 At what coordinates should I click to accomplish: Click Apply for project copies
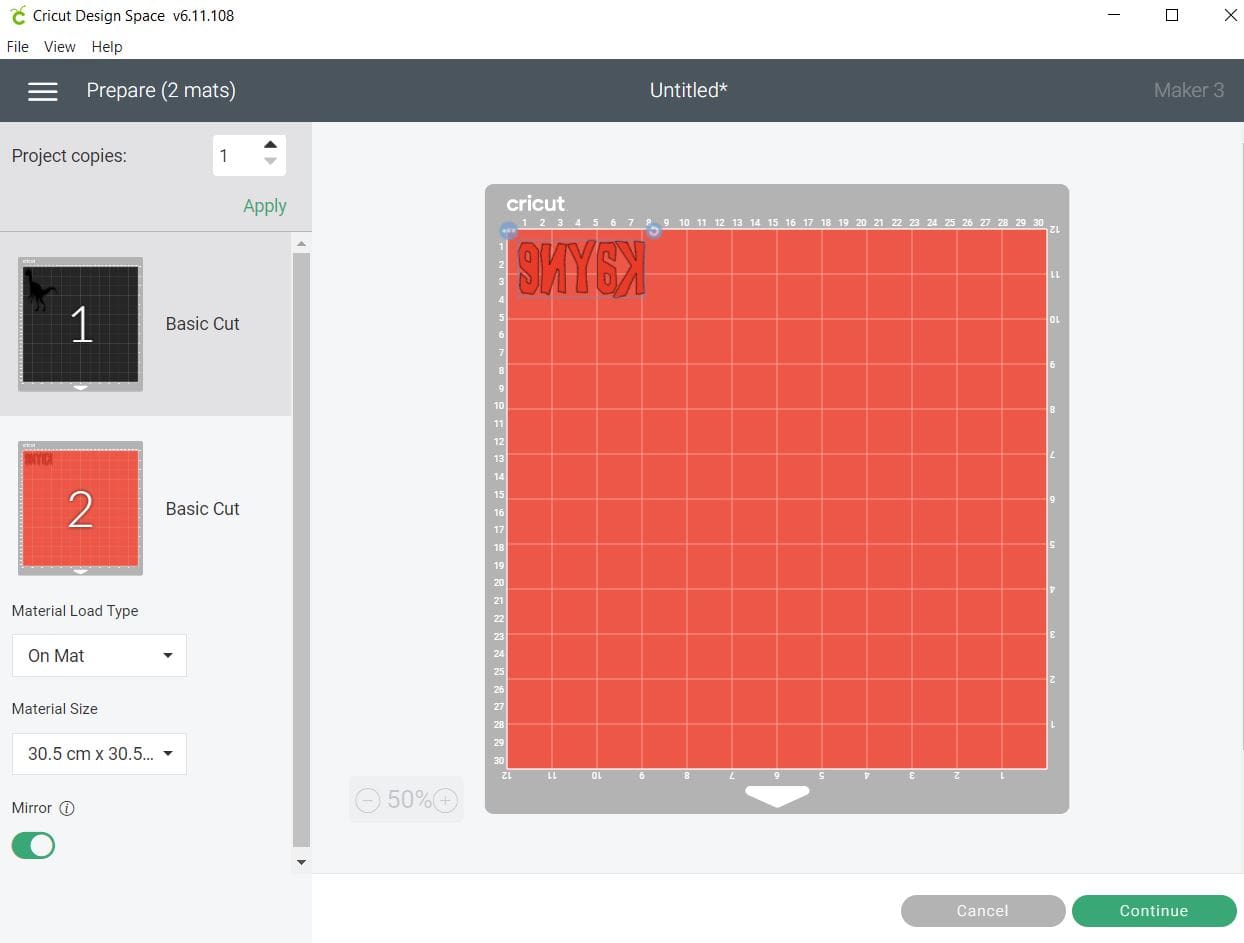(x=265, y=206)
